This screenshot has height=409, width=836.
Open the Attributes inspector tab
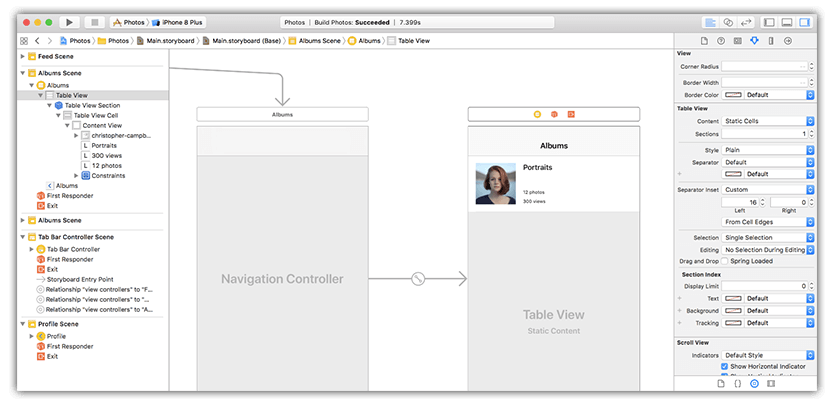(753, 40)
